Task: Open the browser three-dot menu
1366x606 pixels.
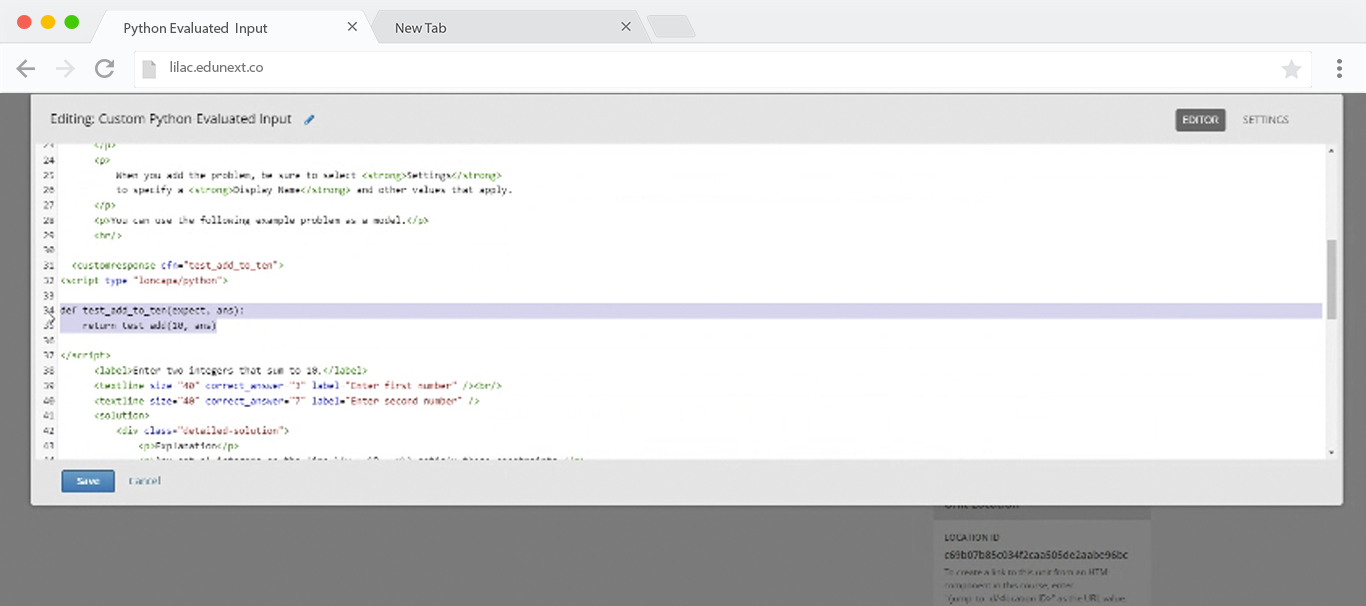Action: pyautogui.click(x=1339, y=69)
